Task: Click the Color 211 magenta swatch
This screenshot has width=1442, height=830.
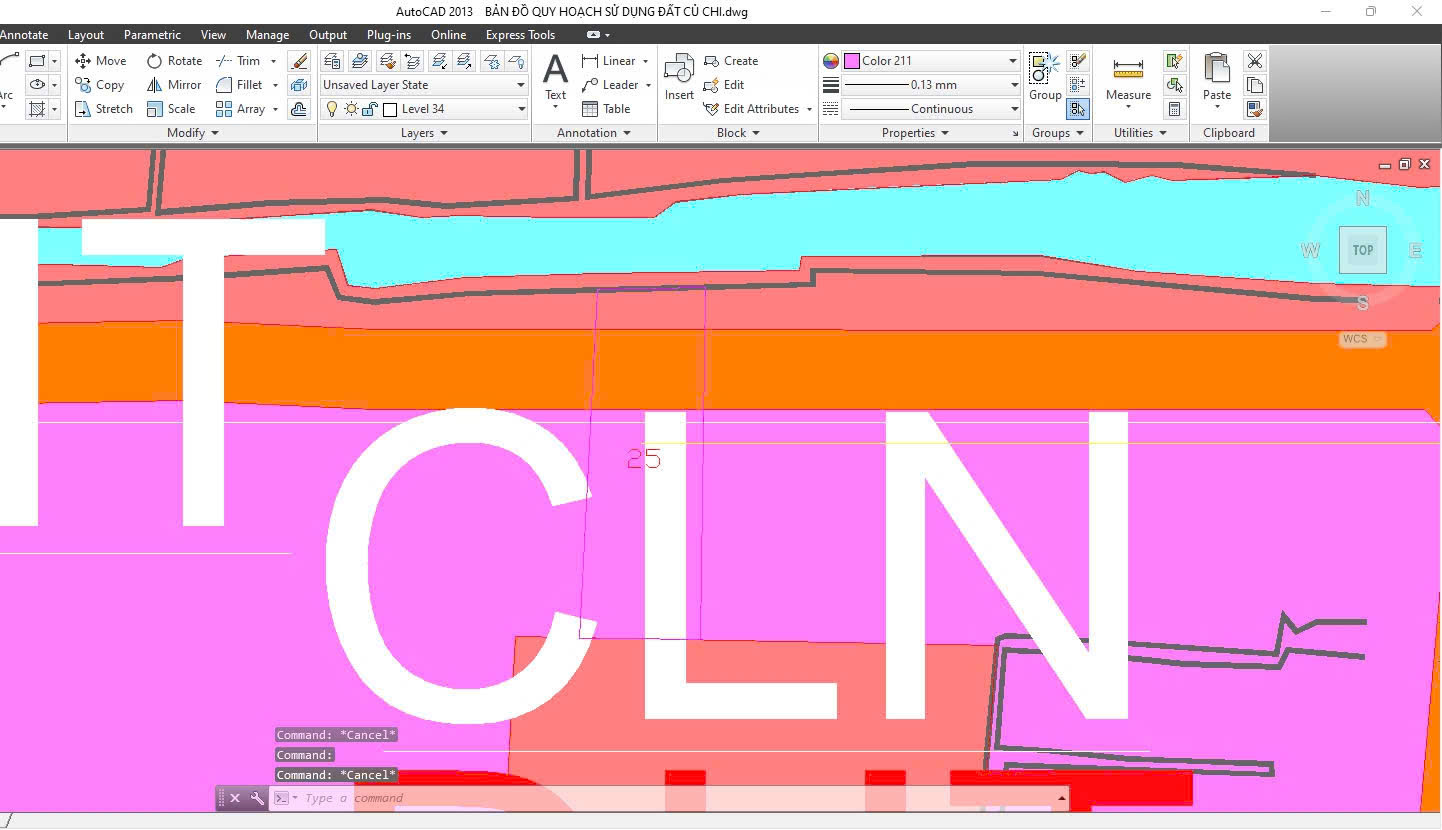Action: [852, 61]
